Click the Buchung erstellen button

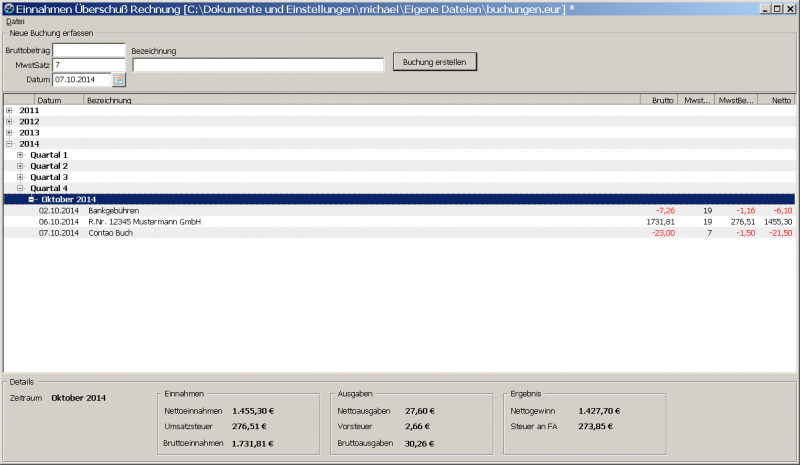click(435, 62)
